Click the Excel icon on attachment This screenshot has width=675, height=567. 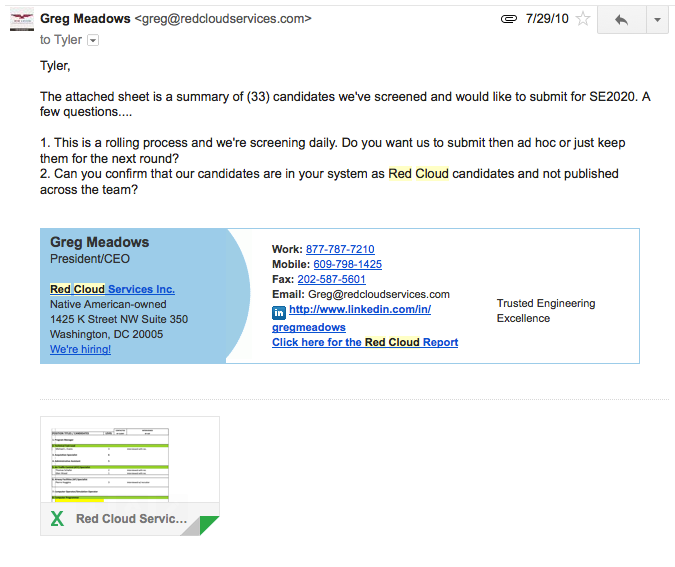point(57,519)
